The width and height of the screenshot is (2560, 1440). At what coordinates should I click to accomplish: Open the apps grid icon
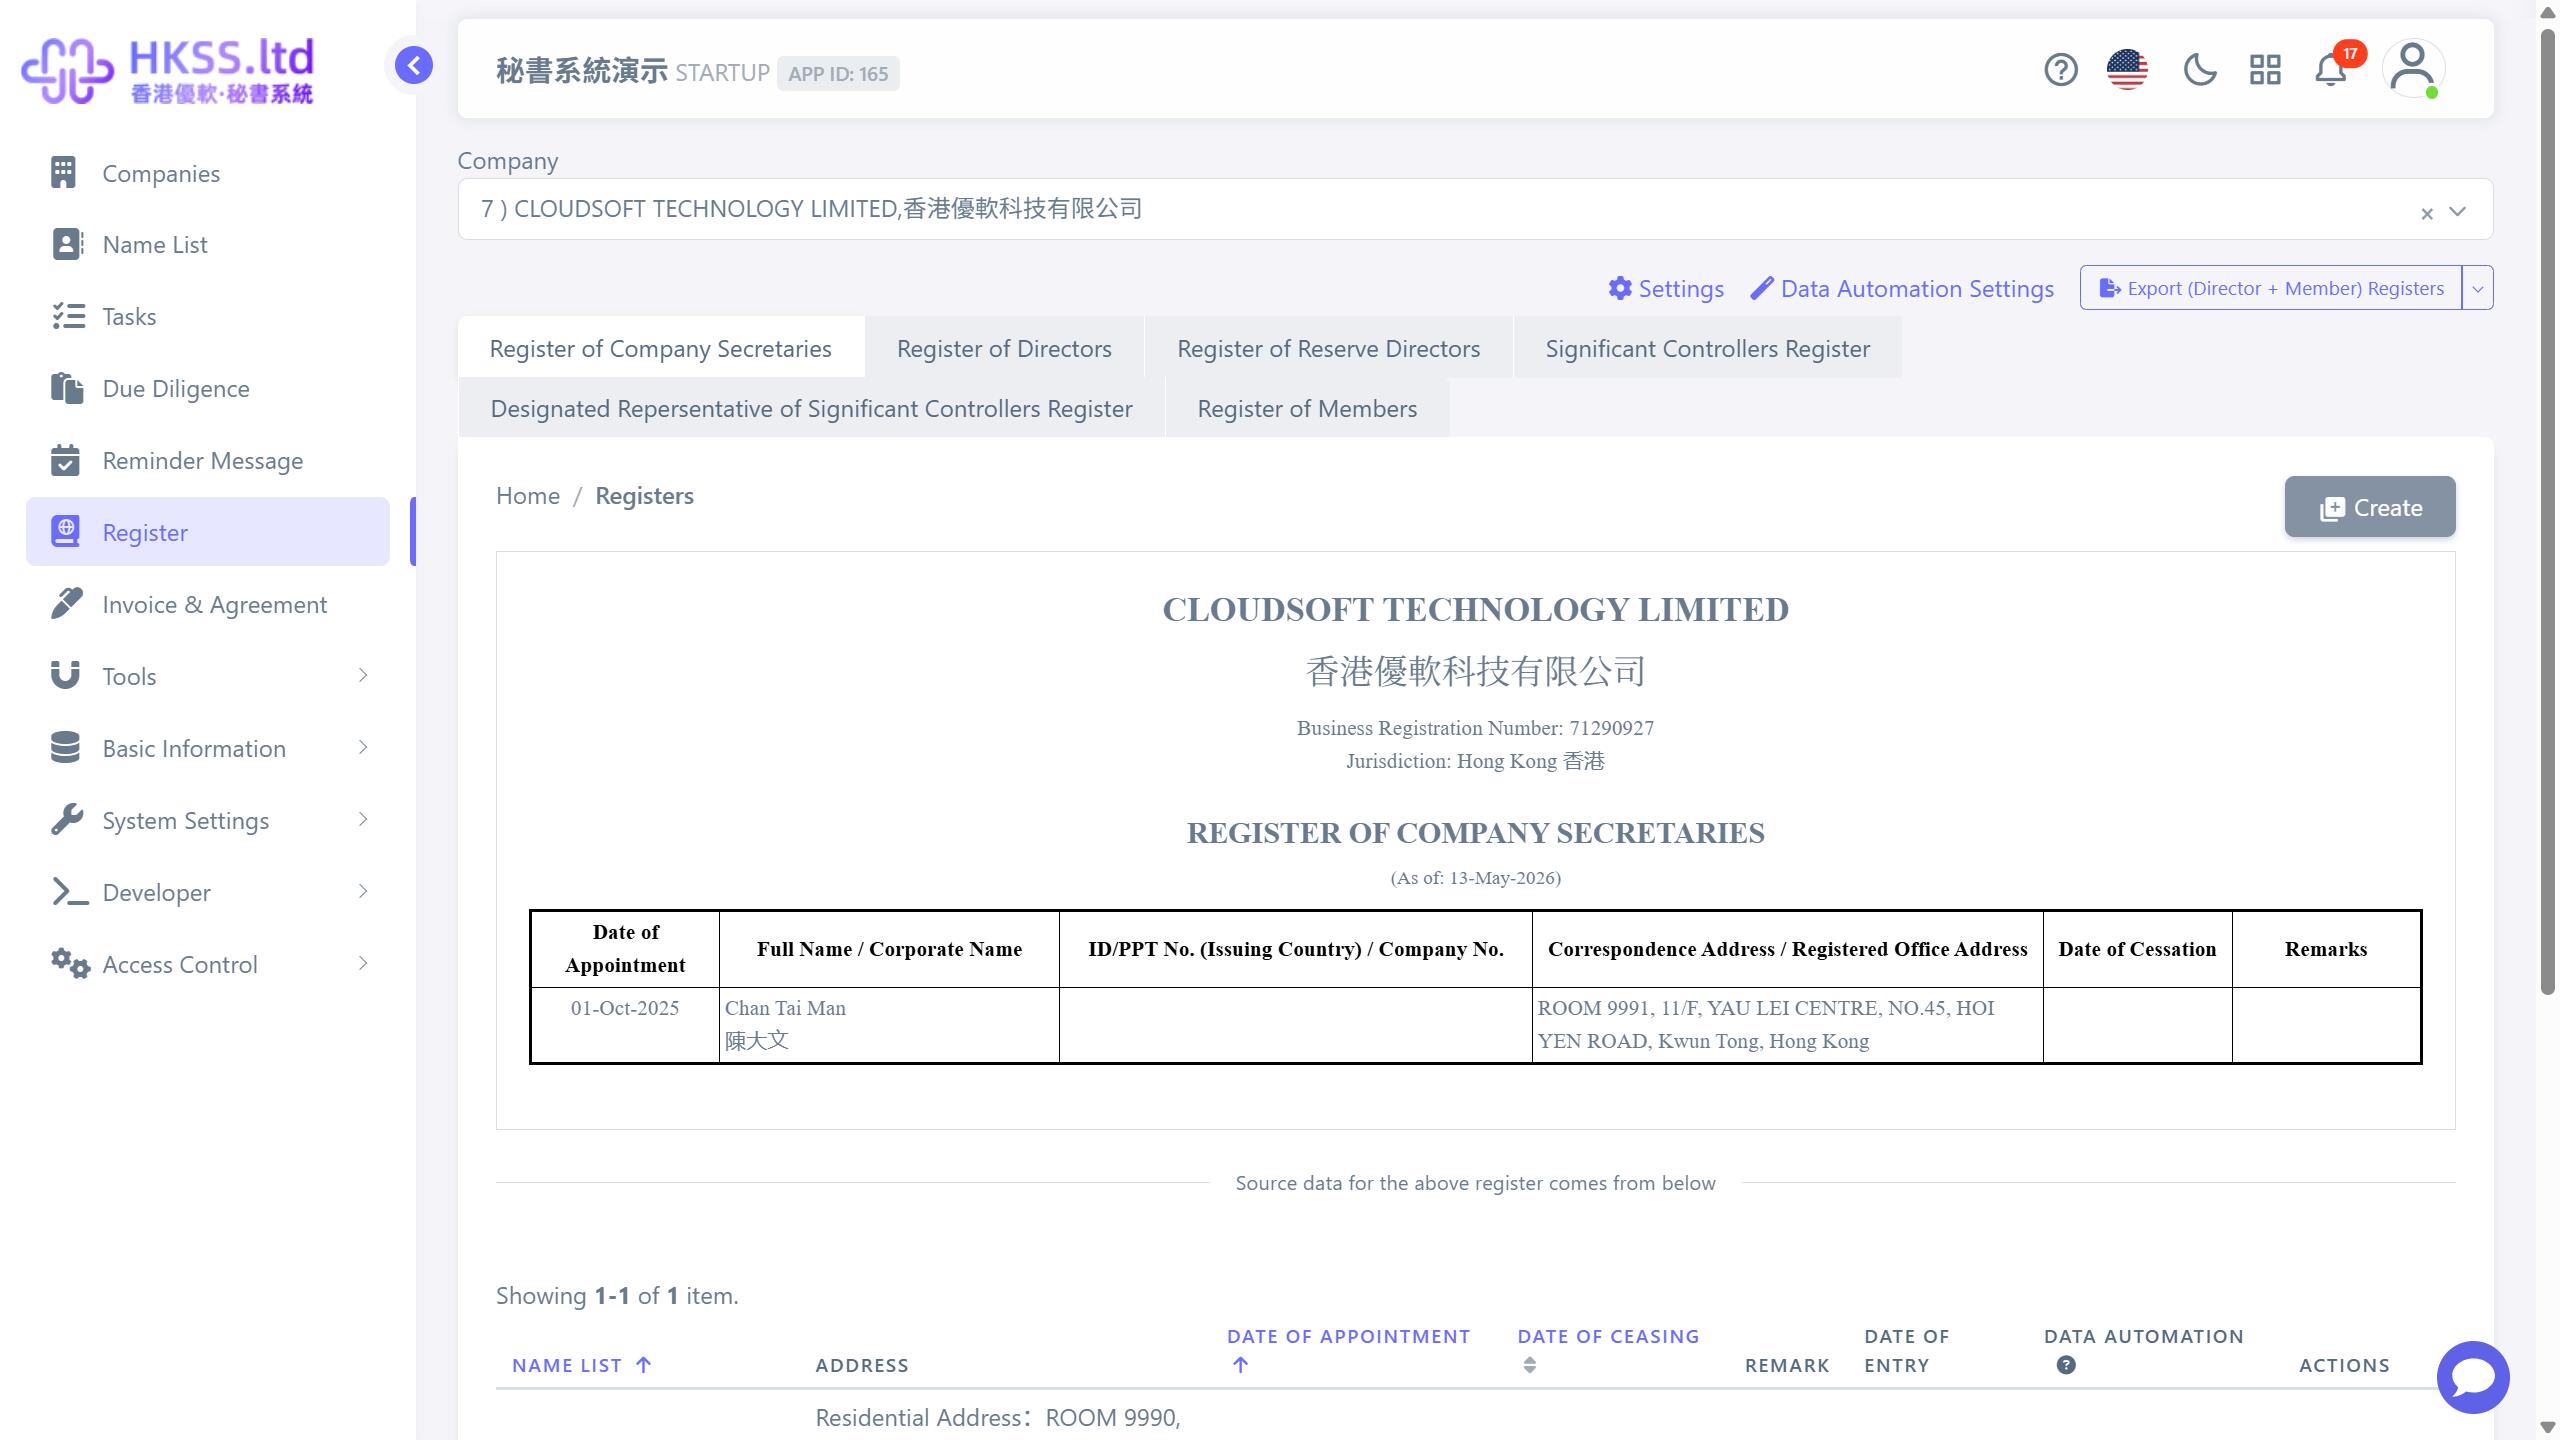(2265, 70)
